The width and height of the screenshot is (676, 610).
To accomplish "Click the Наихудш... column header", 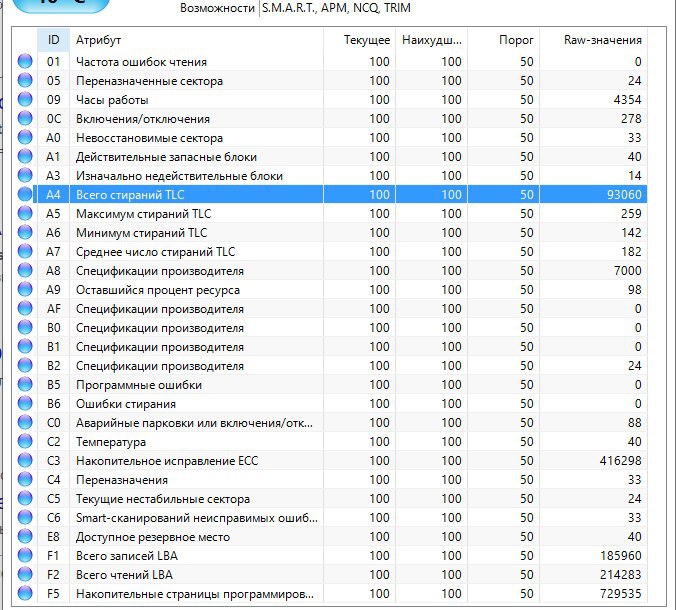I will pyautogui.click(x=431, y=40).
